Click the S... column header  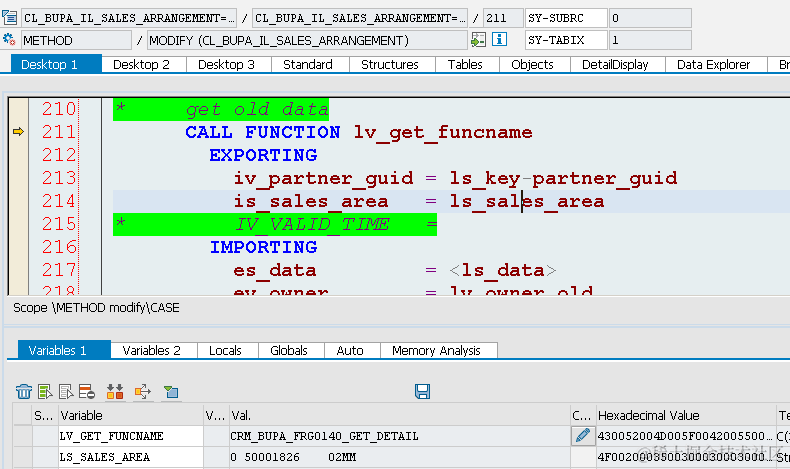(45, 416)
